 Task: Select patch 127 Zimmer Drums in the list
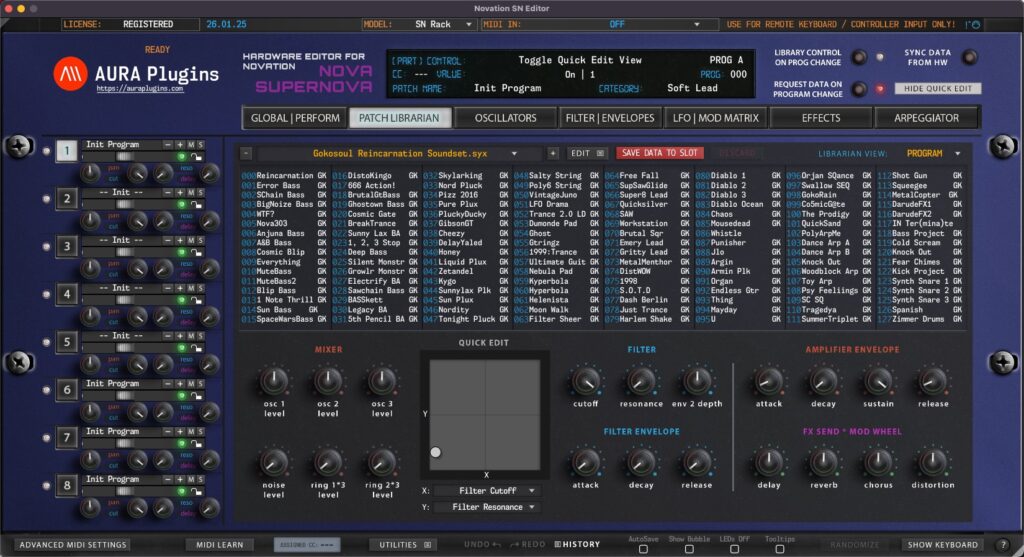(920, 319)
